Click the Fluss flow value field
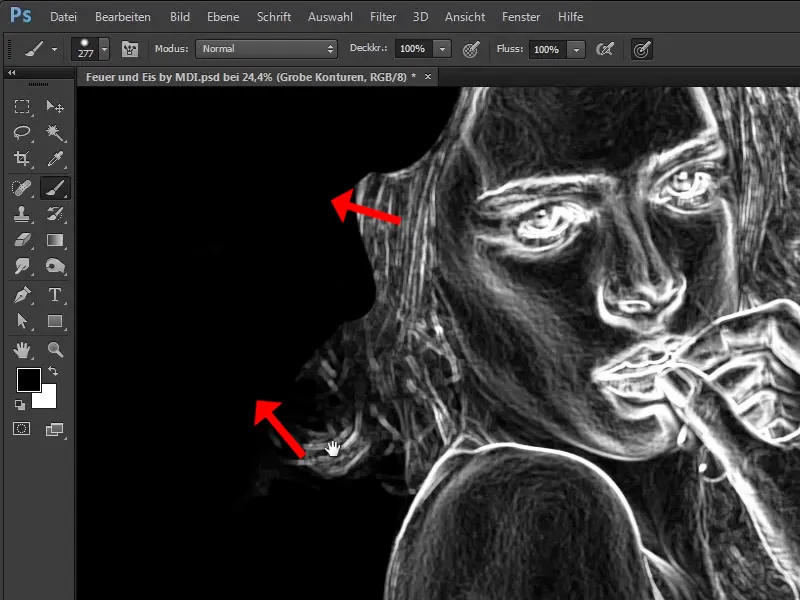 pyautogui.click(x=547, y=49)
